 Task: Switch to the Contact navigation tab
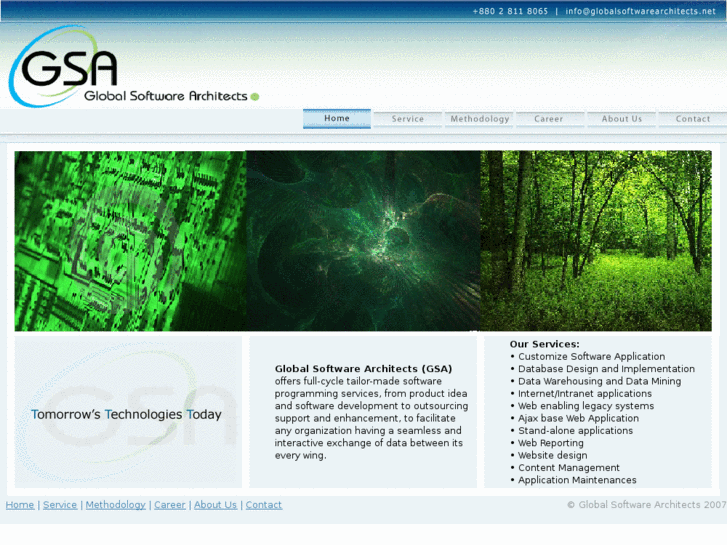[693, 119]
